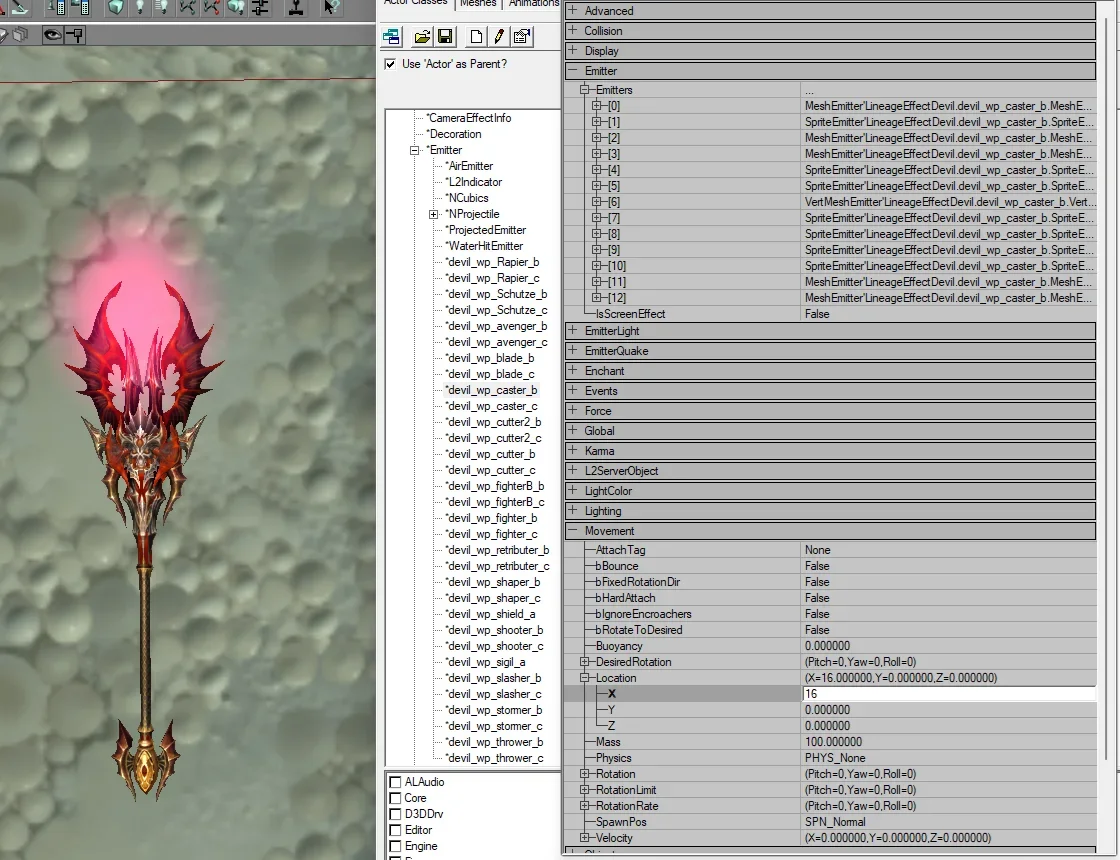This screenshot has width=1120, height=860.
Task: Click the bHardAttach property row
Action: click(830, 598)
